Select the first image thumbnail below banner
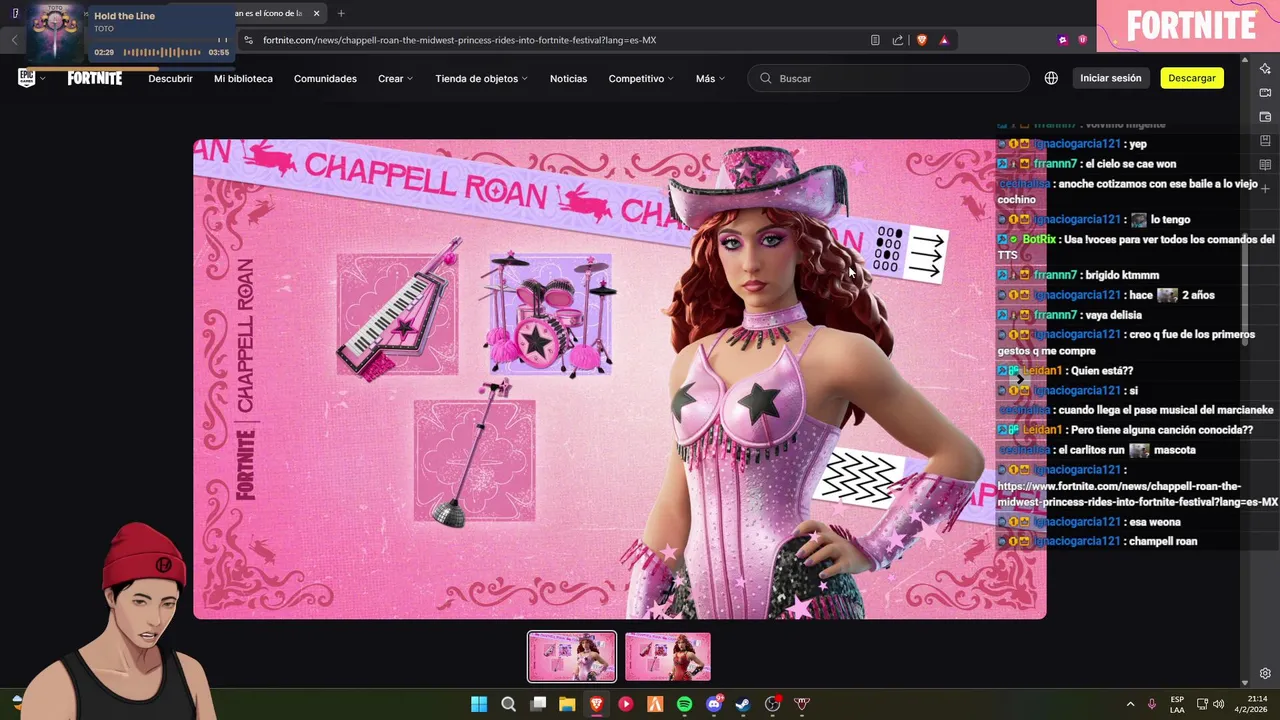Image resolution: width=1280 pixels, height=720 pixels. tap(572, 656)
